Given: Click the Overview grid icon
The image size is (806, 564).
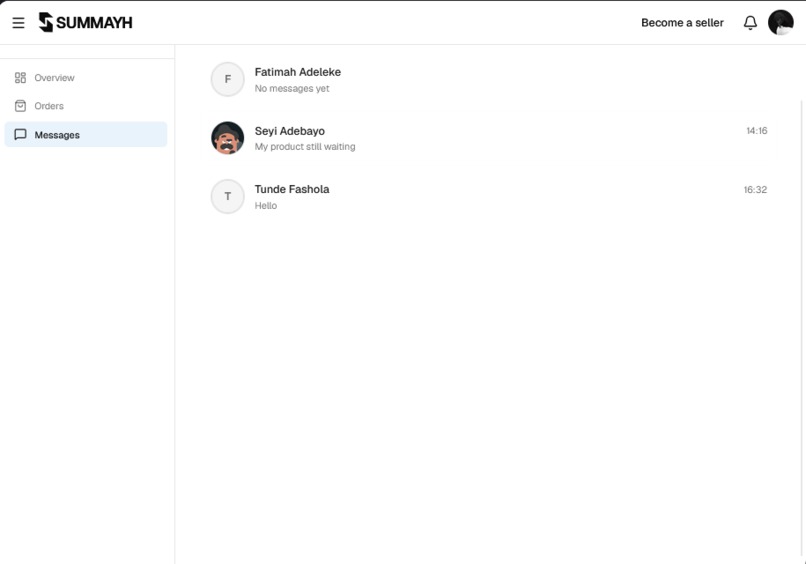Looking at the screenshot, I should (x=20, y=78).
